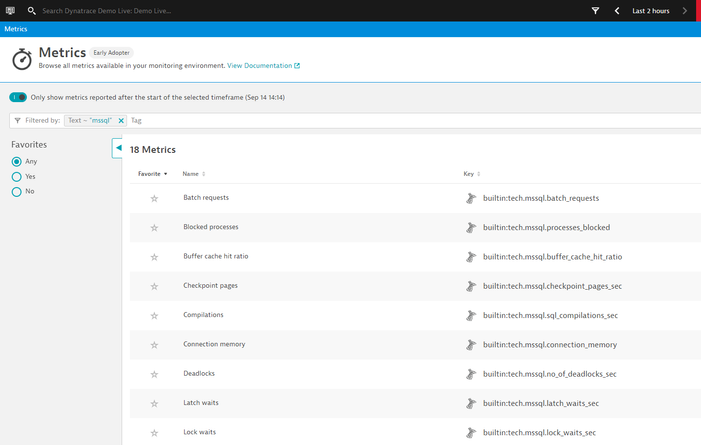
Task: Click the Checkpoint pages key pin icon
Action: [x=470, y=286]
